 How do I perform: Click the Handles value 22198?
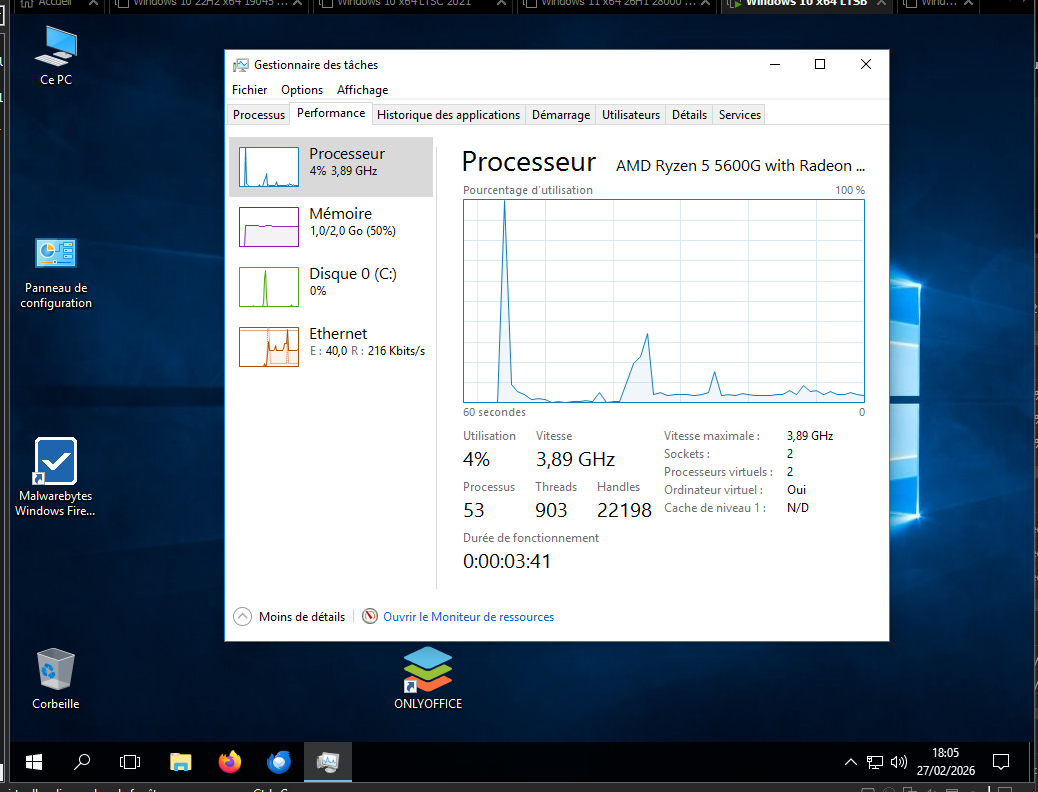pyautogui.click(x=624, y=510)
